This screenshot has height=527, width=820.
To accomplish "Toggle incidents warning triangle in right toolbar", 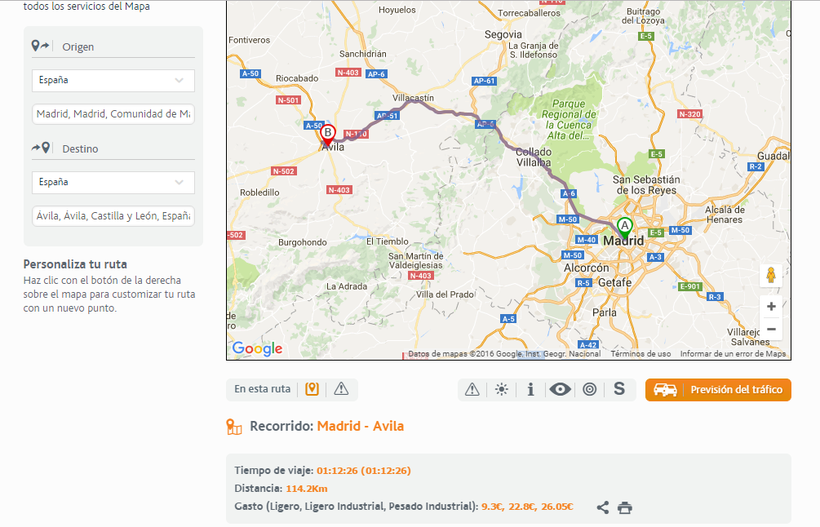I will [x=472, y=389].
